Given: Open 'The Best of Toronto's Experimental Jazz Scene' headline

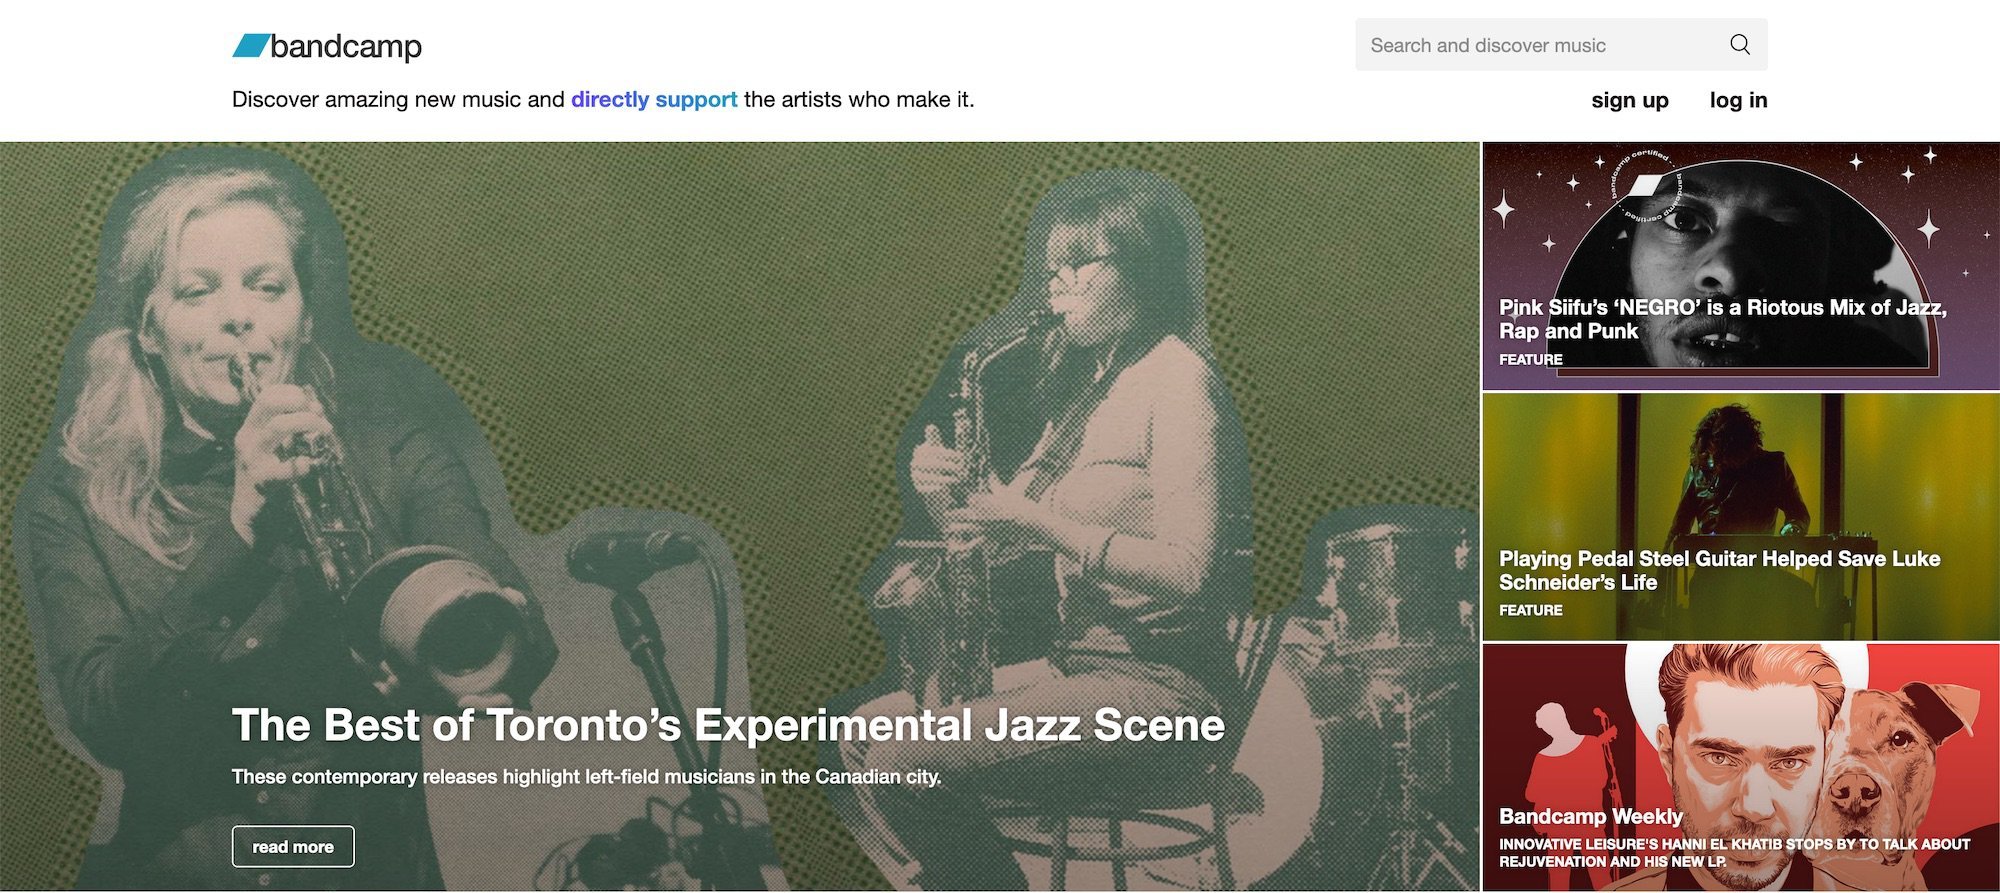Looking at the screenshot, I should (x=728, y=724).
